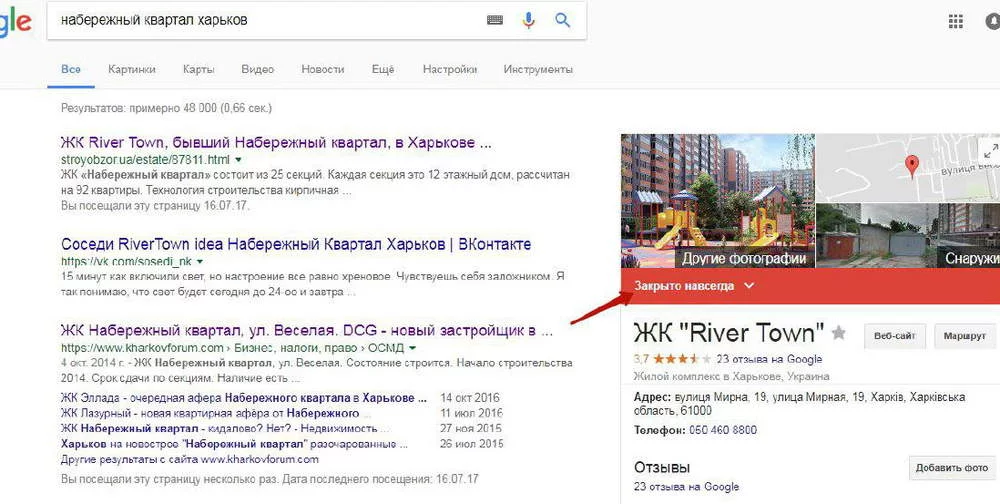Click the Маршрут button
This screenshot has height=504, width=1000.
tap(964, 336)
